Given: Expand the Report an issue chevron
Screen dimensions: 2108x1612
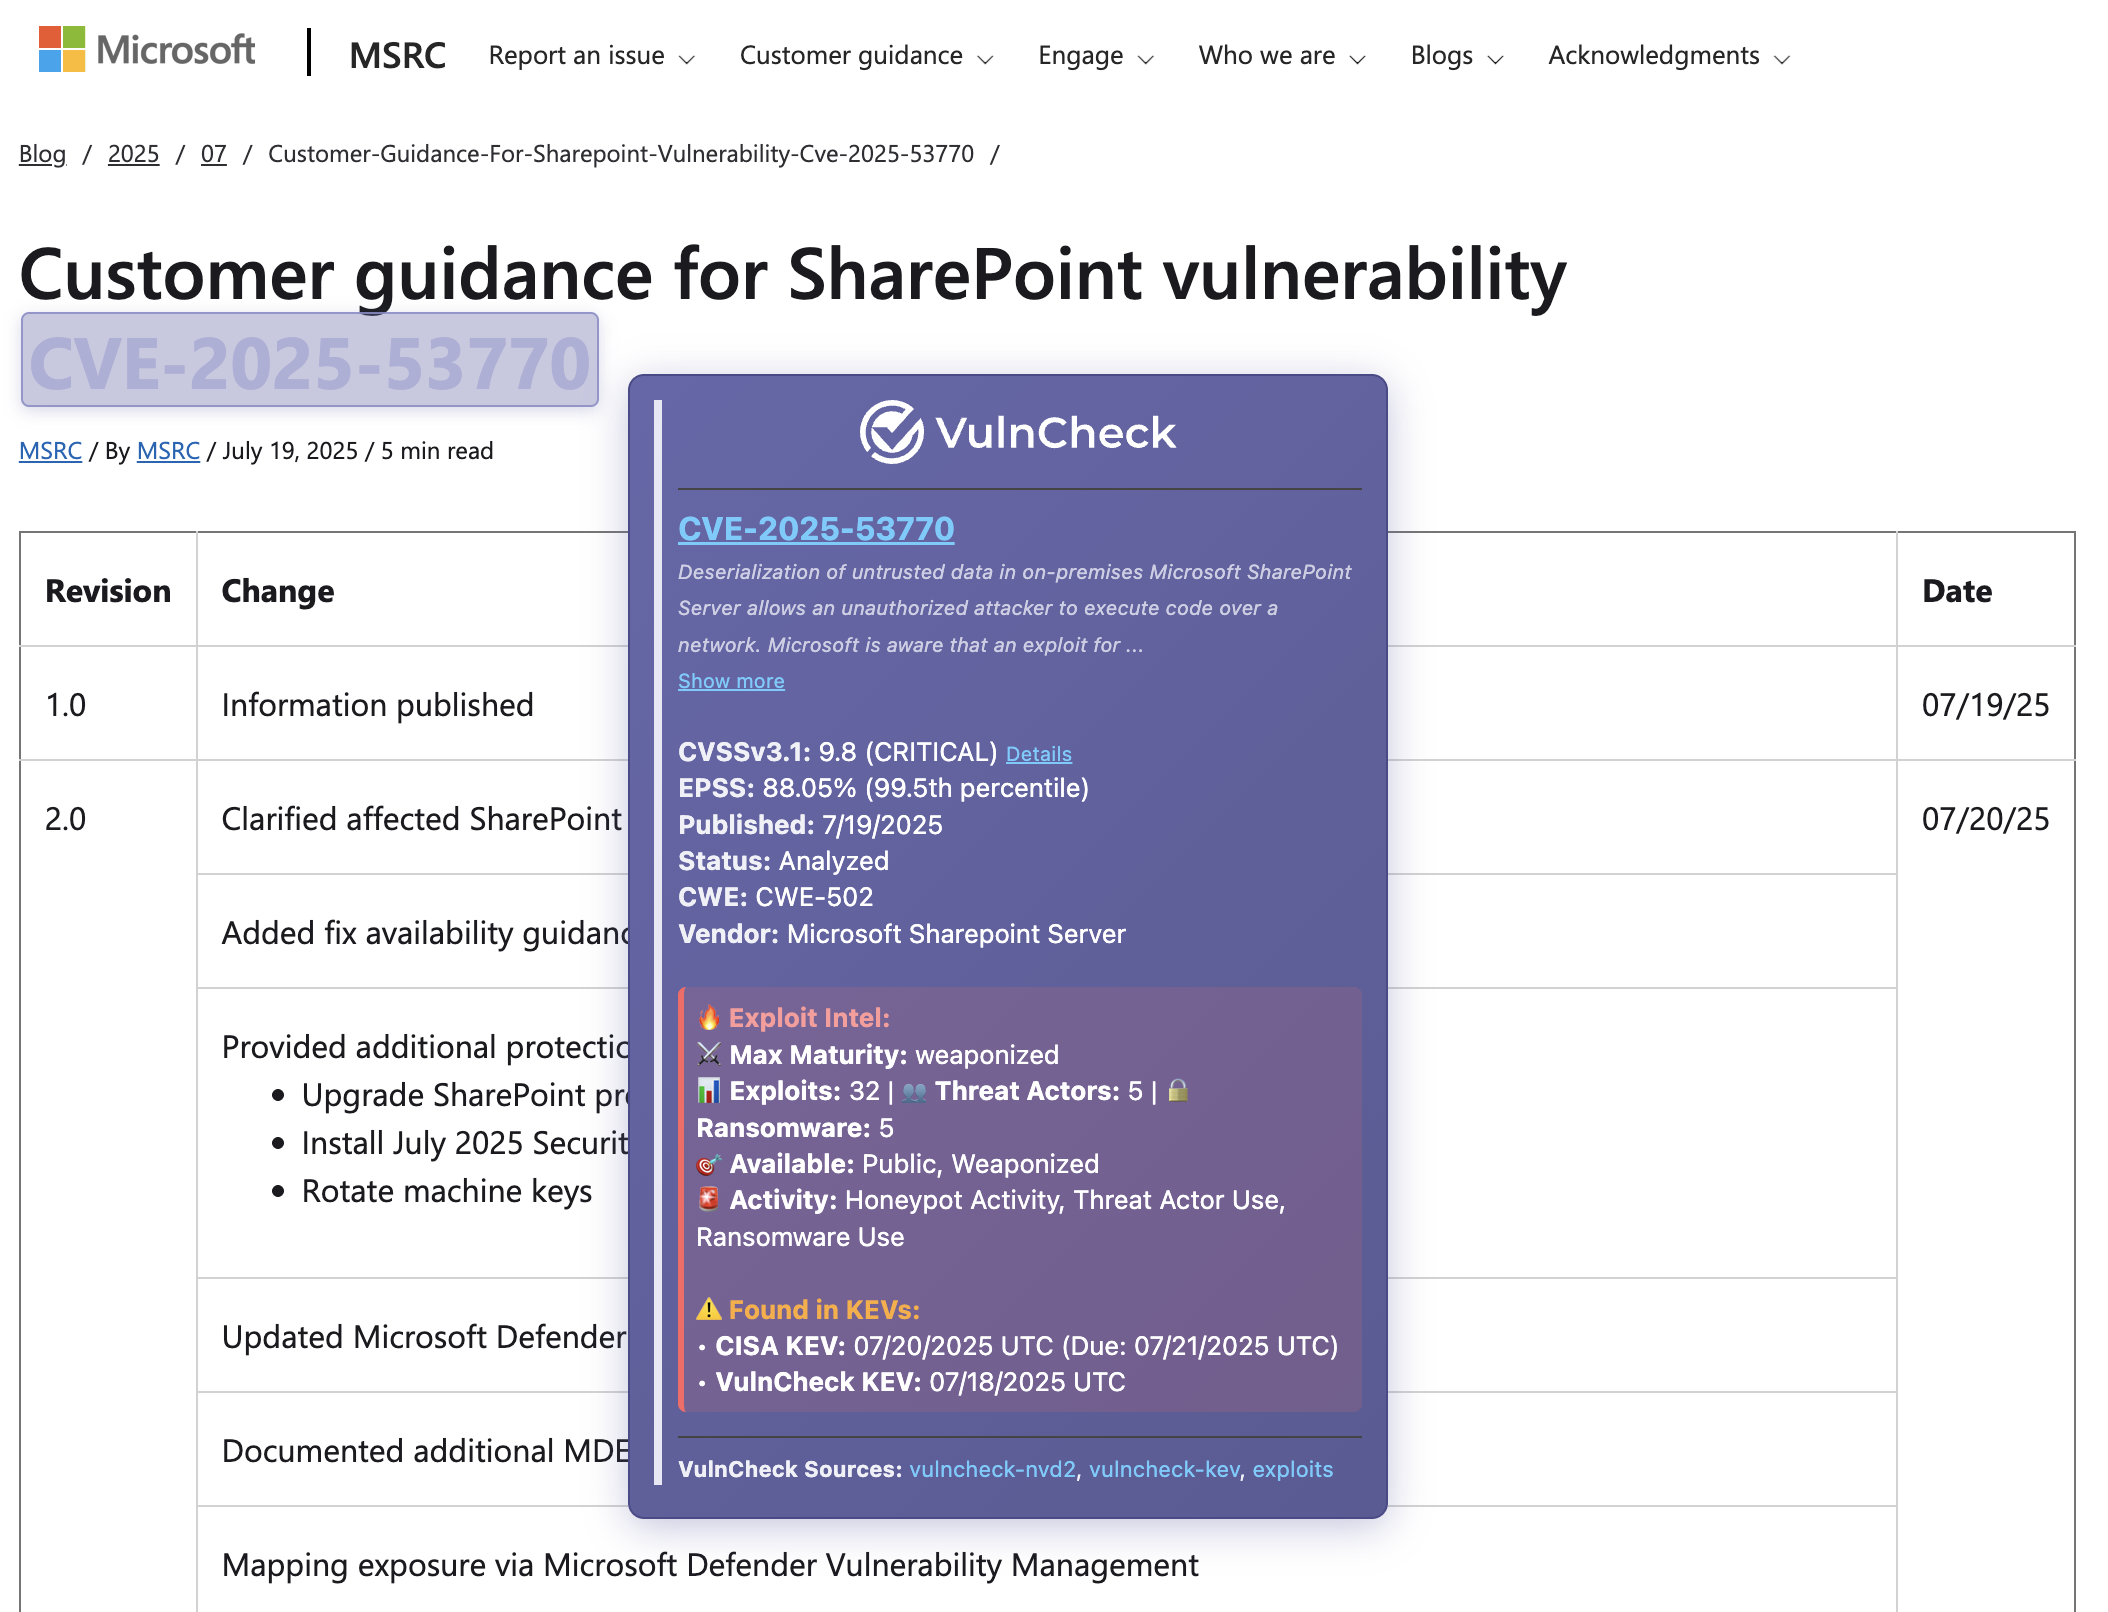Looking at the screenshot, I should 687,59.
